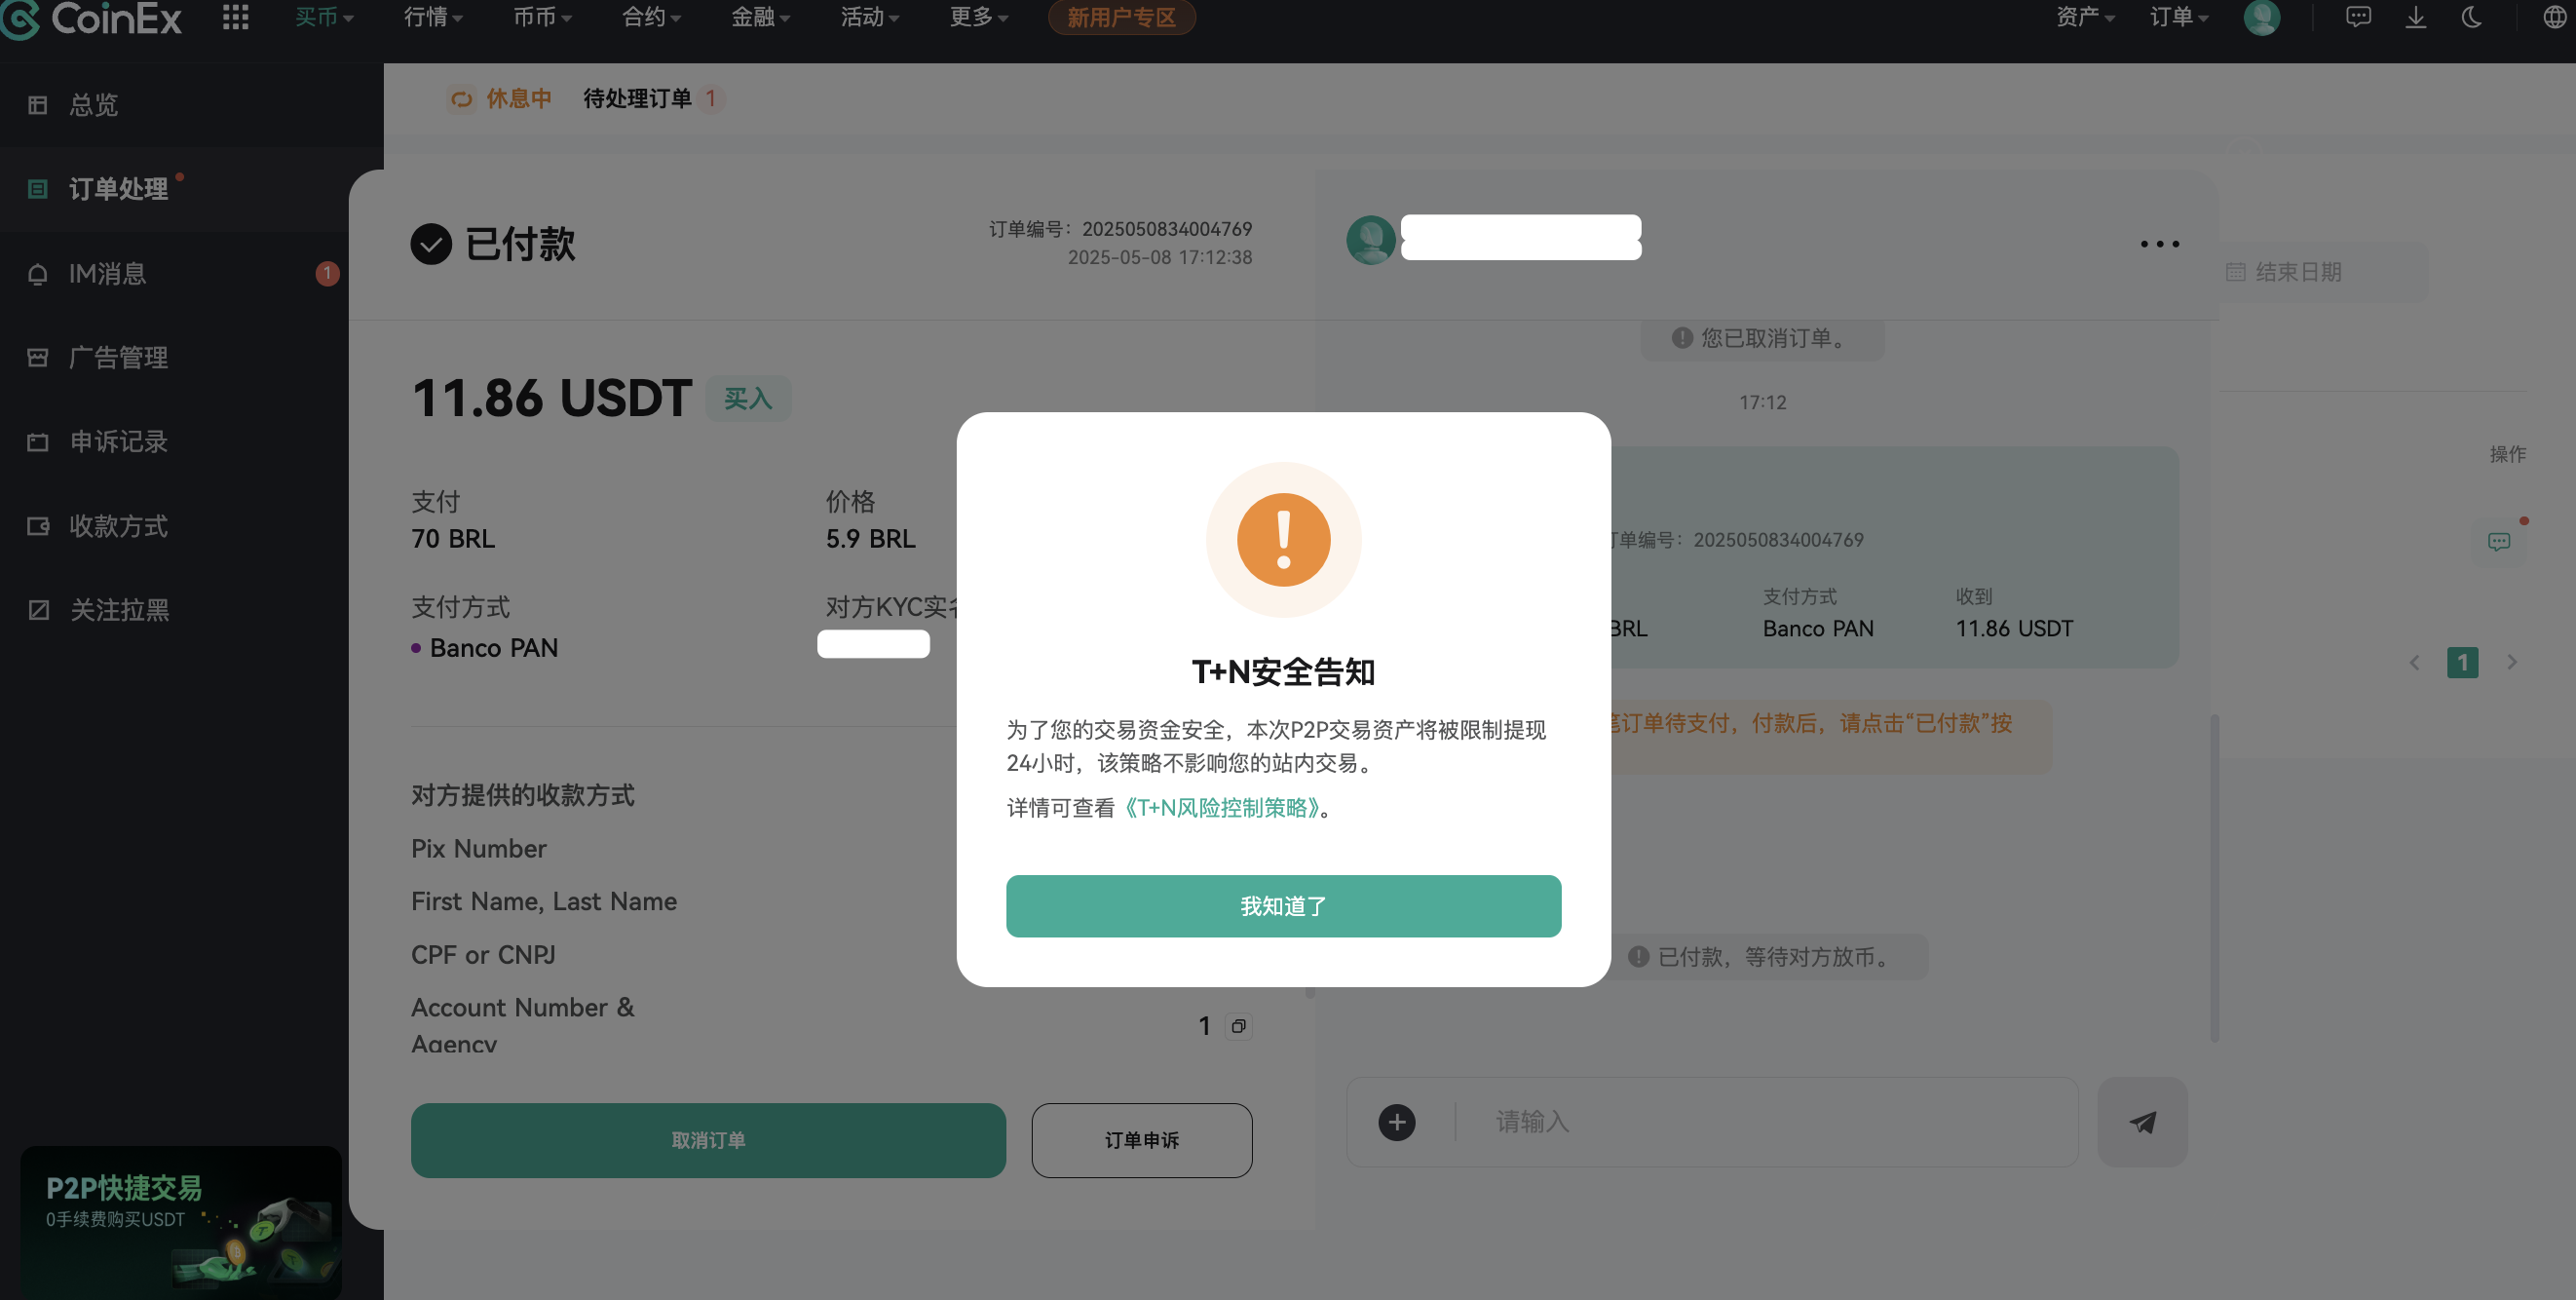Viewport: 2576px width, 1300px height.
Task: Switch to the 待处理订单 tab
Action: [x=639, y=99]
